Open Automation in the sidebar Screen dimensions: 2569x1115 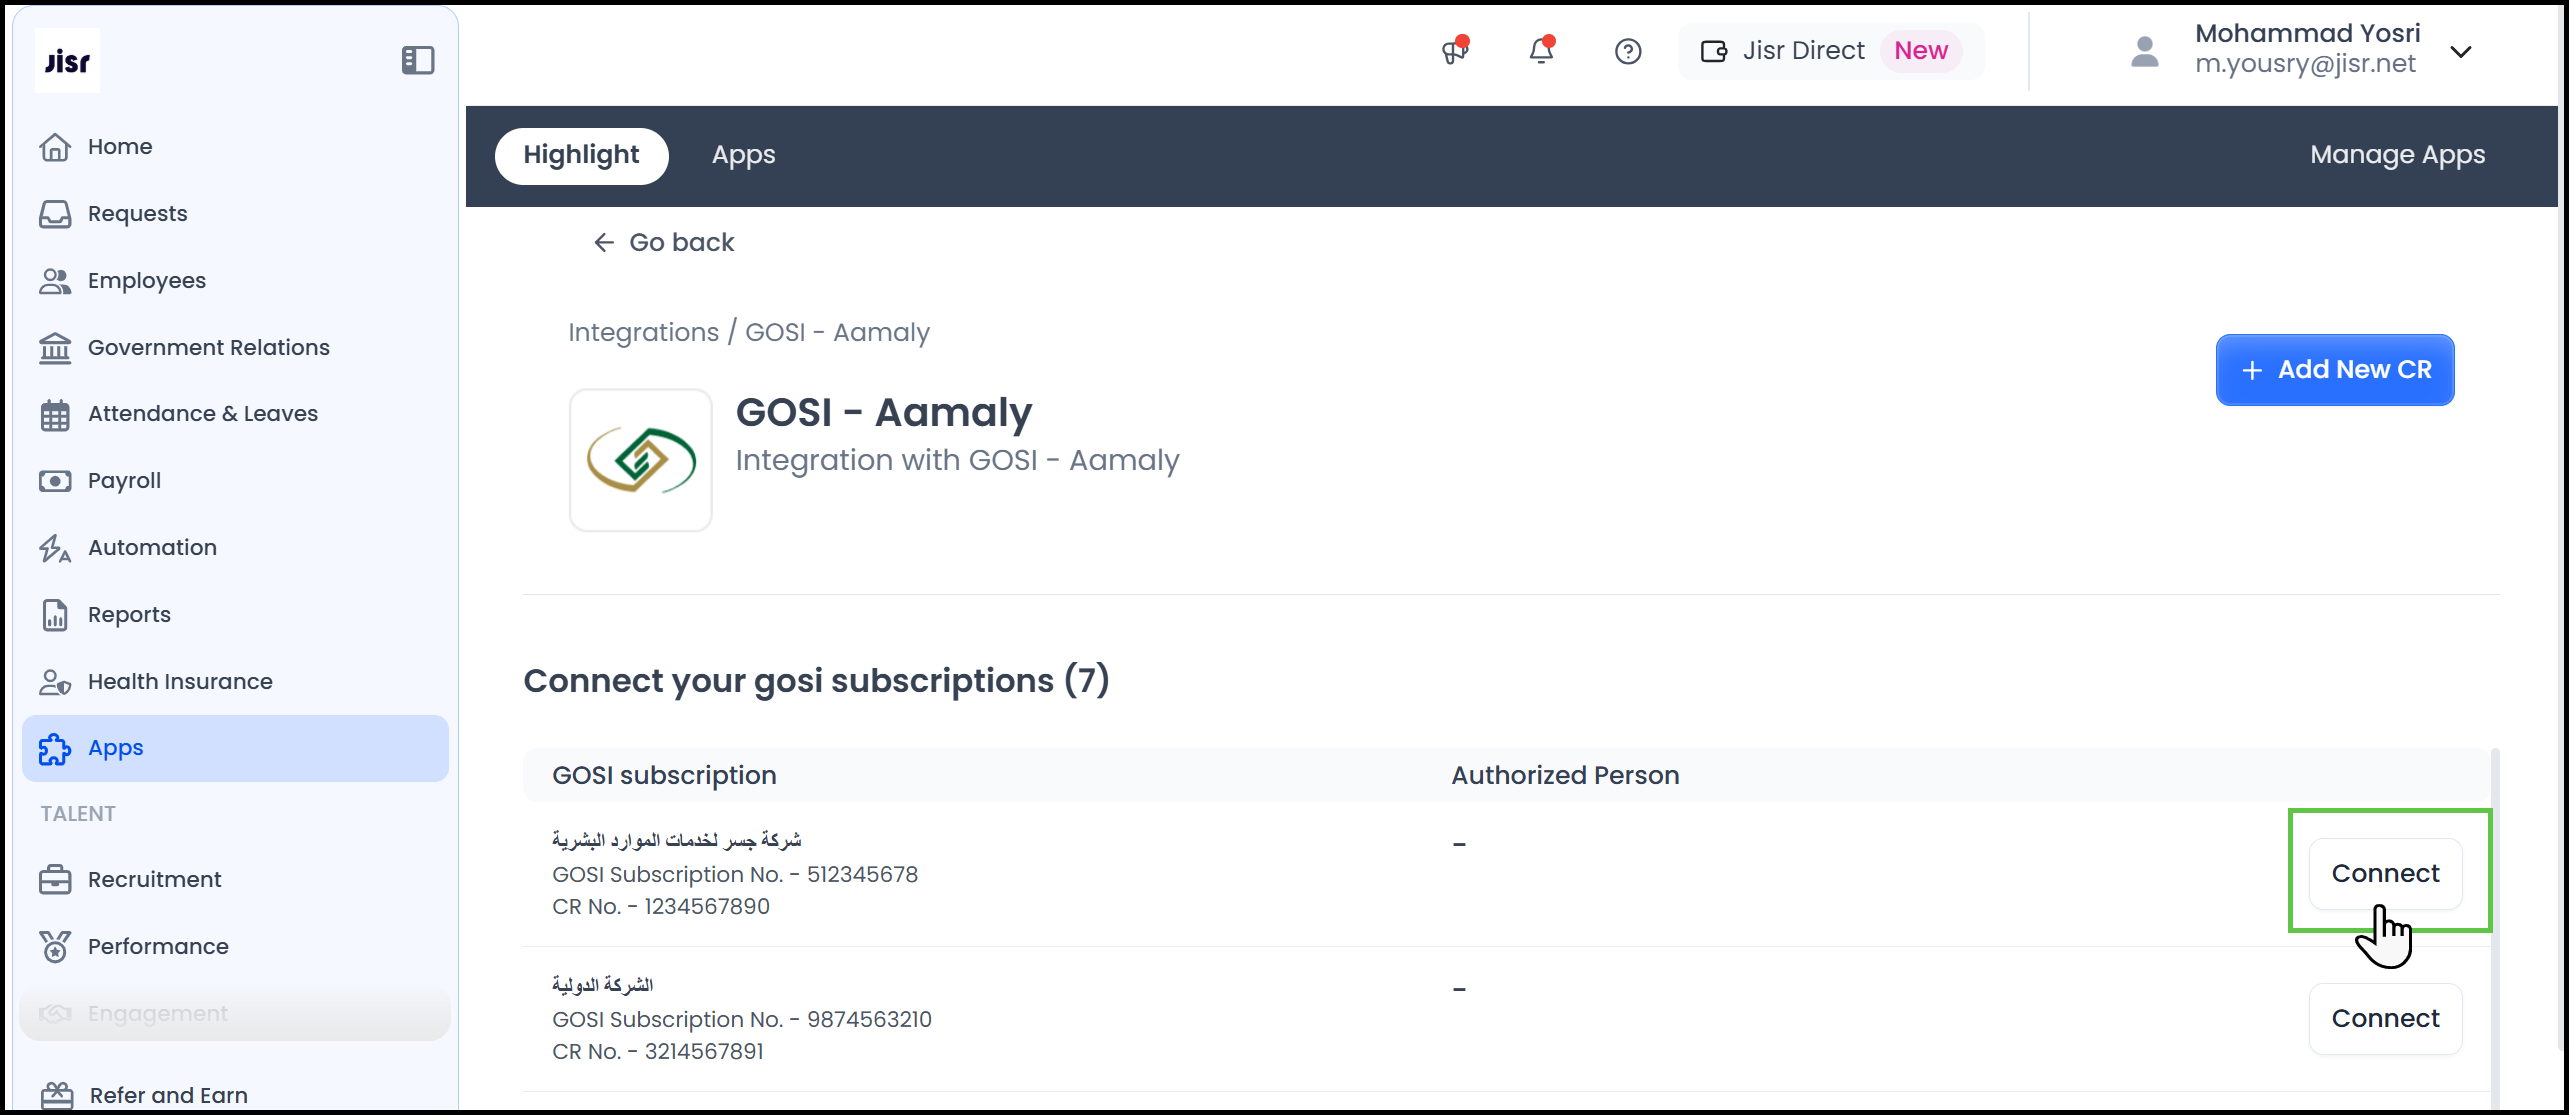(x=152, y=547)
